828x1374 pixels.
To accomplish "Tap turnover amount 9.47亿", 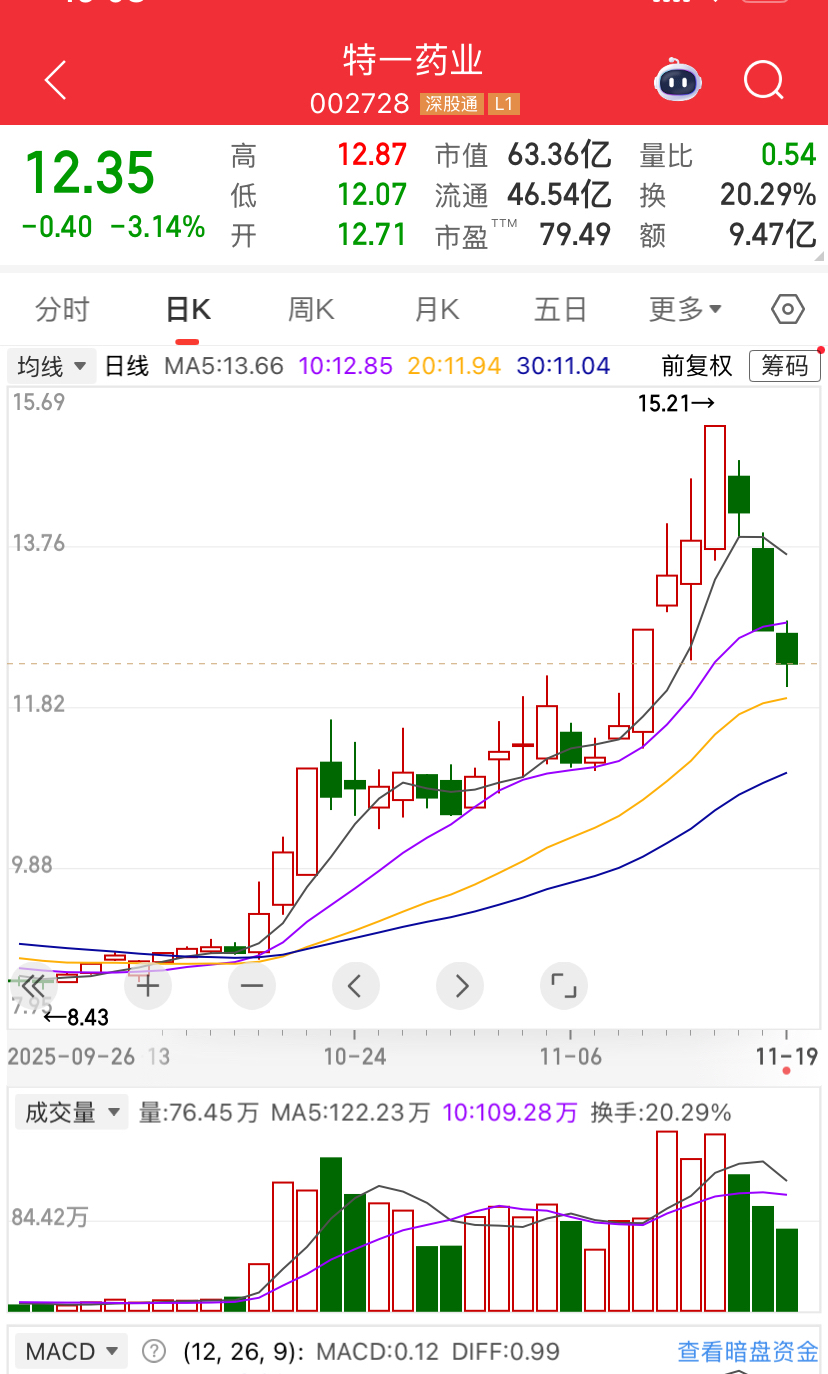I will click(773, 235).
